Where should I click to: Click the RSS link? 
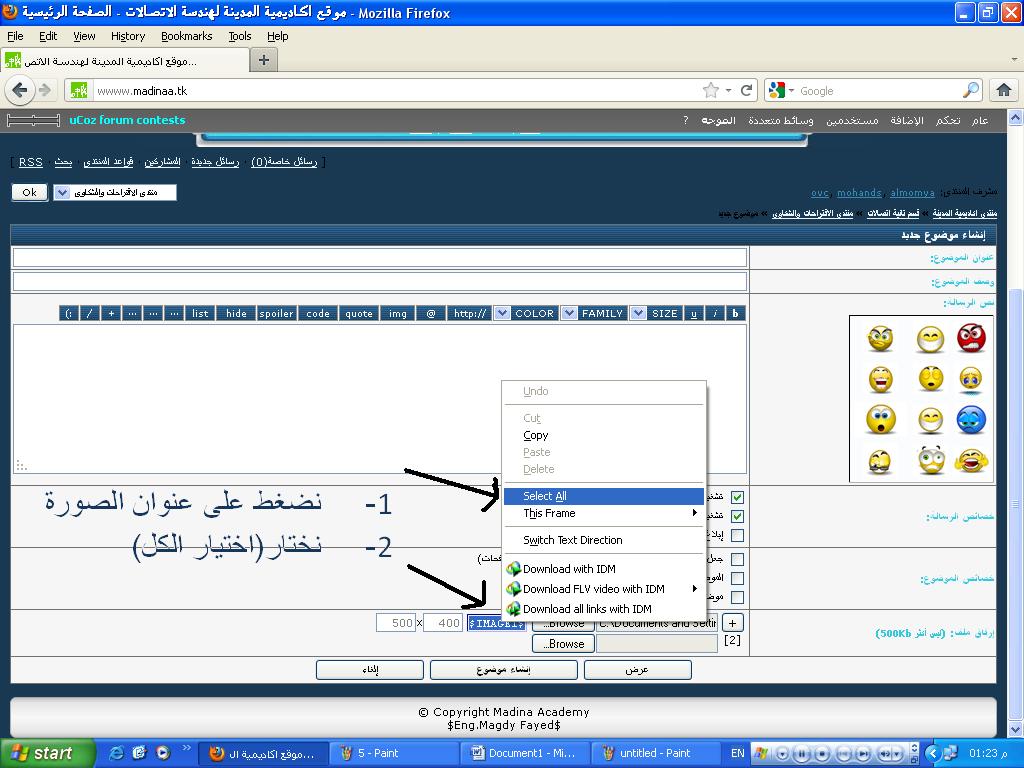(x=31, y=162)
